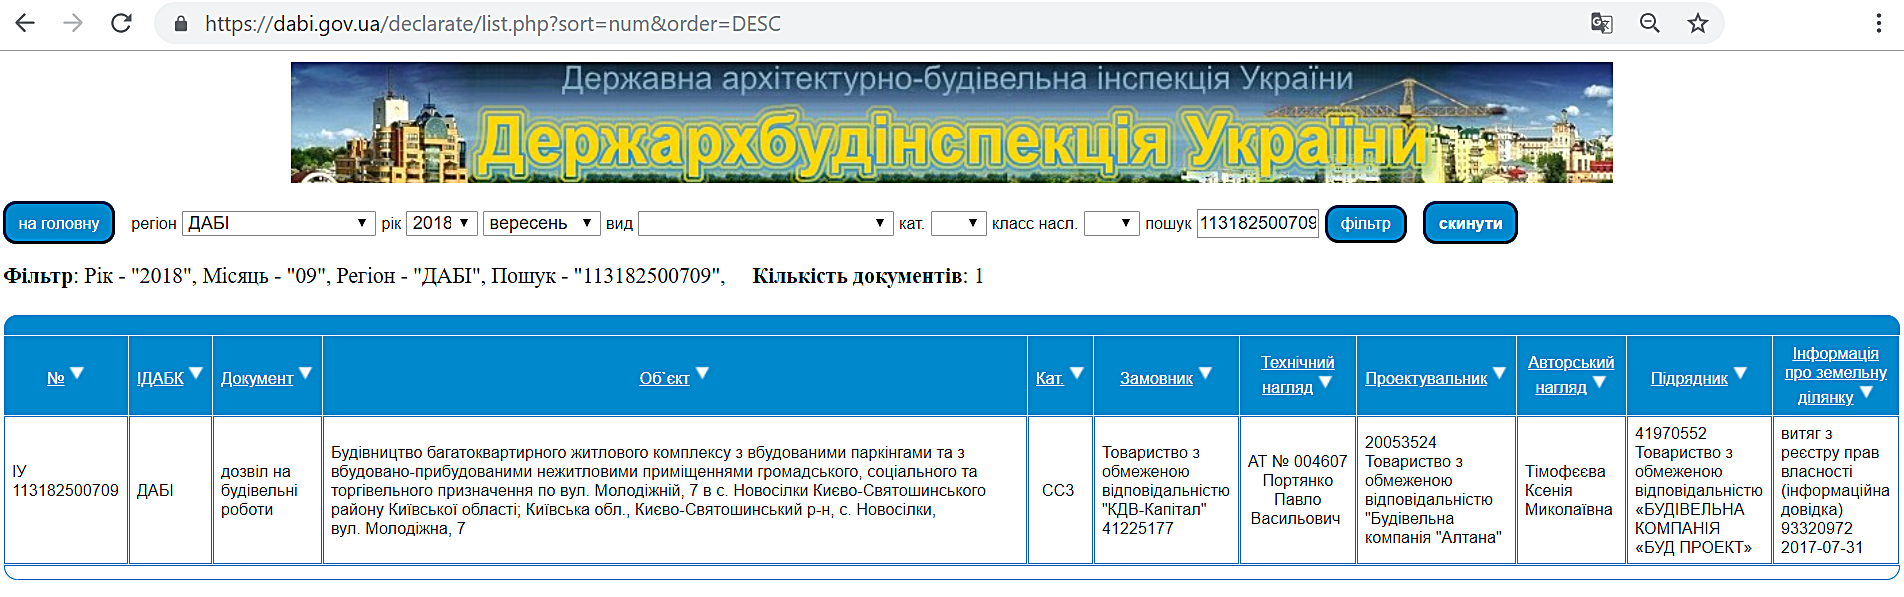Sort by the Об'єкт column header link
Viewport: 1904px width, 597px height.
pyautogui.click(x=665, y=378)
